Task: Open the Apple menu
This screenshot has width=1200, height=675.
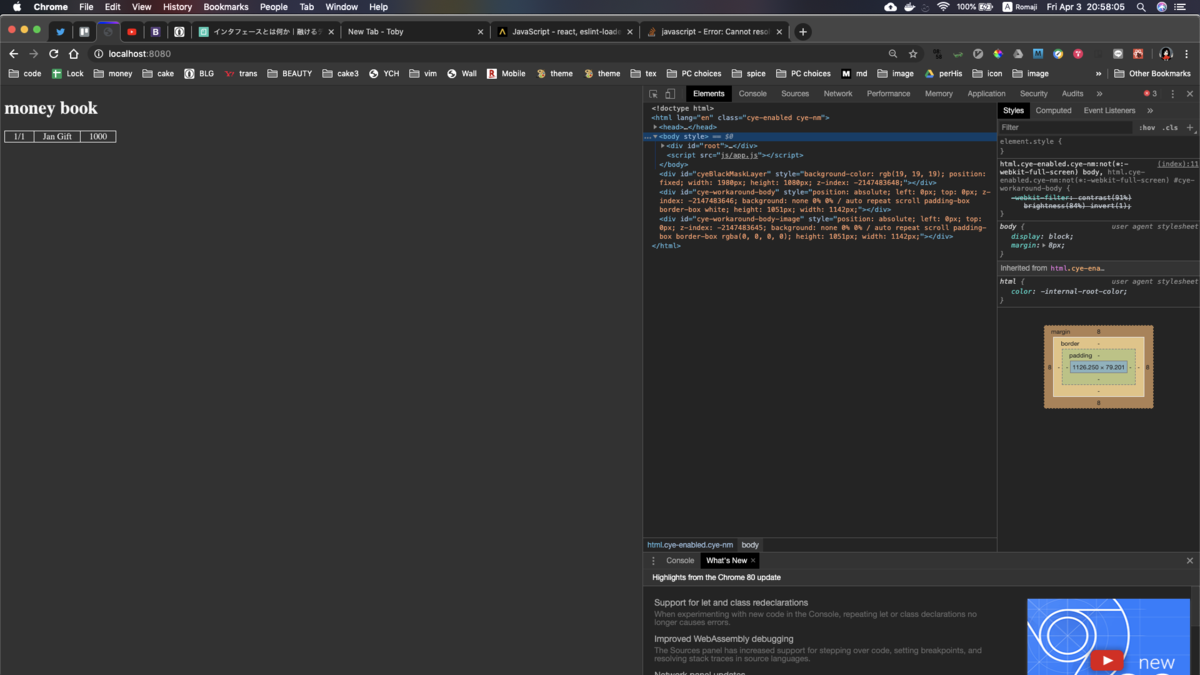Action: tap(17, 7)
